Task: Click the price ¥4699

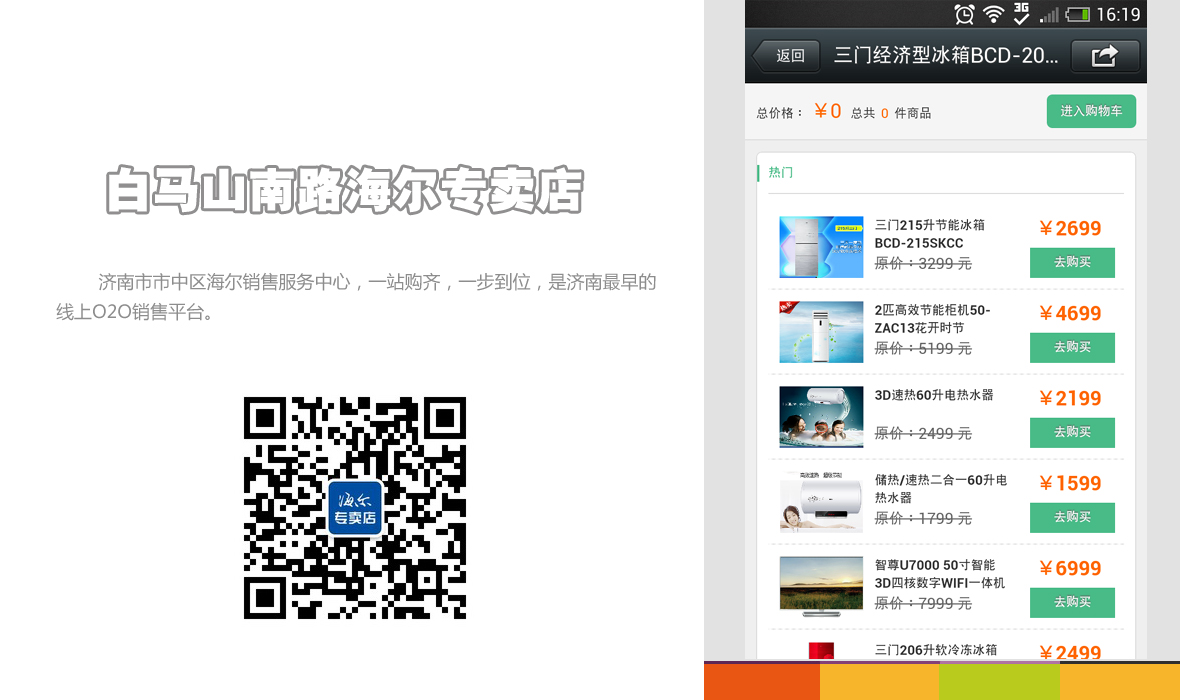Action: coord(1070,313)
